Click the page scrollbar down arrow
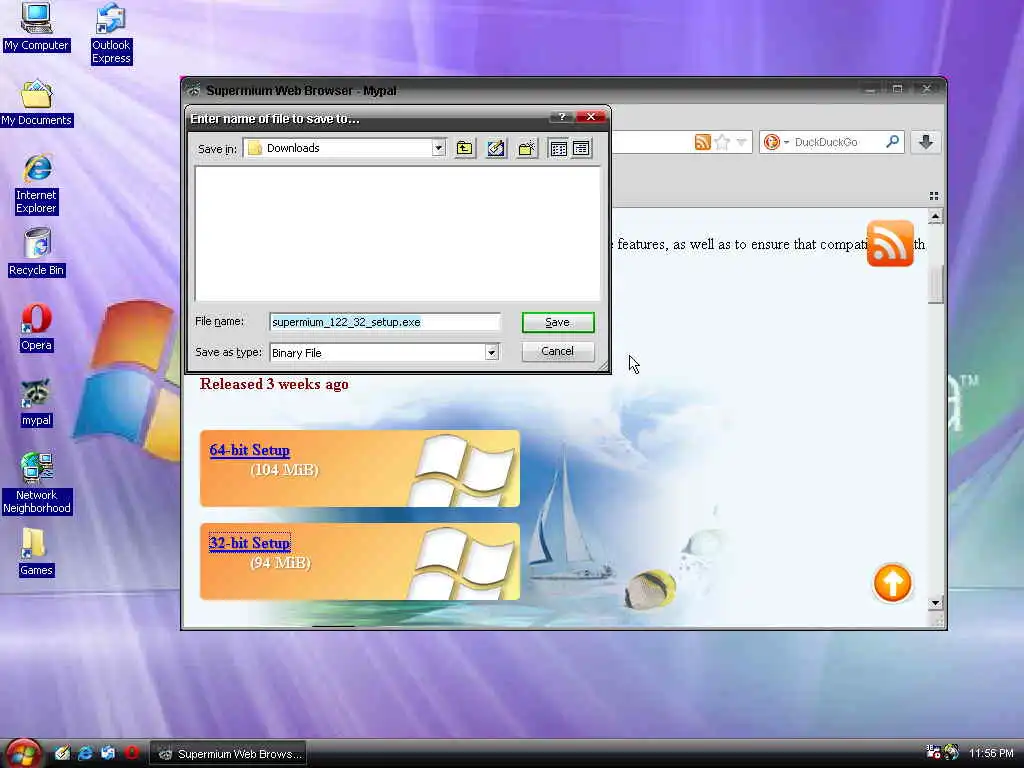Image resolution: width=1024 pixels, height=768 pixels. pos(935,603)
